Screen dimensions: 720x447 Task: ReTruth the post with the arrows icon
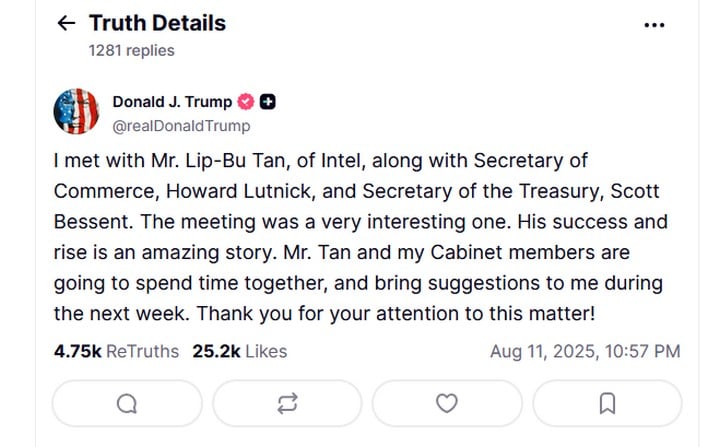tap(287, 403)
